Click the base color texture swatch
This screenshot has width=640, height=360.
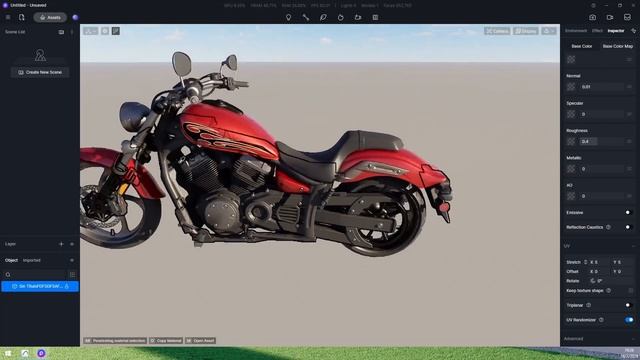(x=571, y=60)
